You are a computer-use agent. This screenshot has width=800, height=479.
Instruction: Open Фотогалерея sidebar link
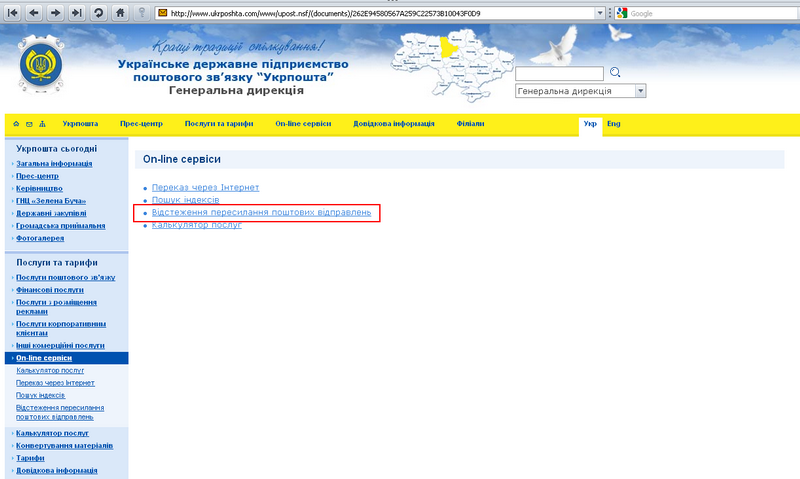pyautogui.click(x=40, y=238)
